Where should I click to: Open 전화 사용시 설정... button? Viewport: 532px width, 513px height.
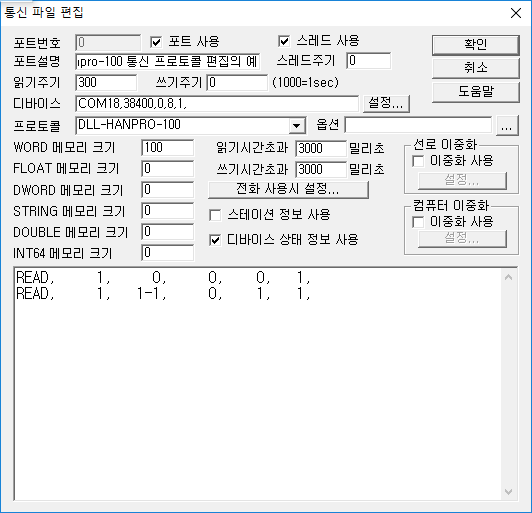pos(288,189)
